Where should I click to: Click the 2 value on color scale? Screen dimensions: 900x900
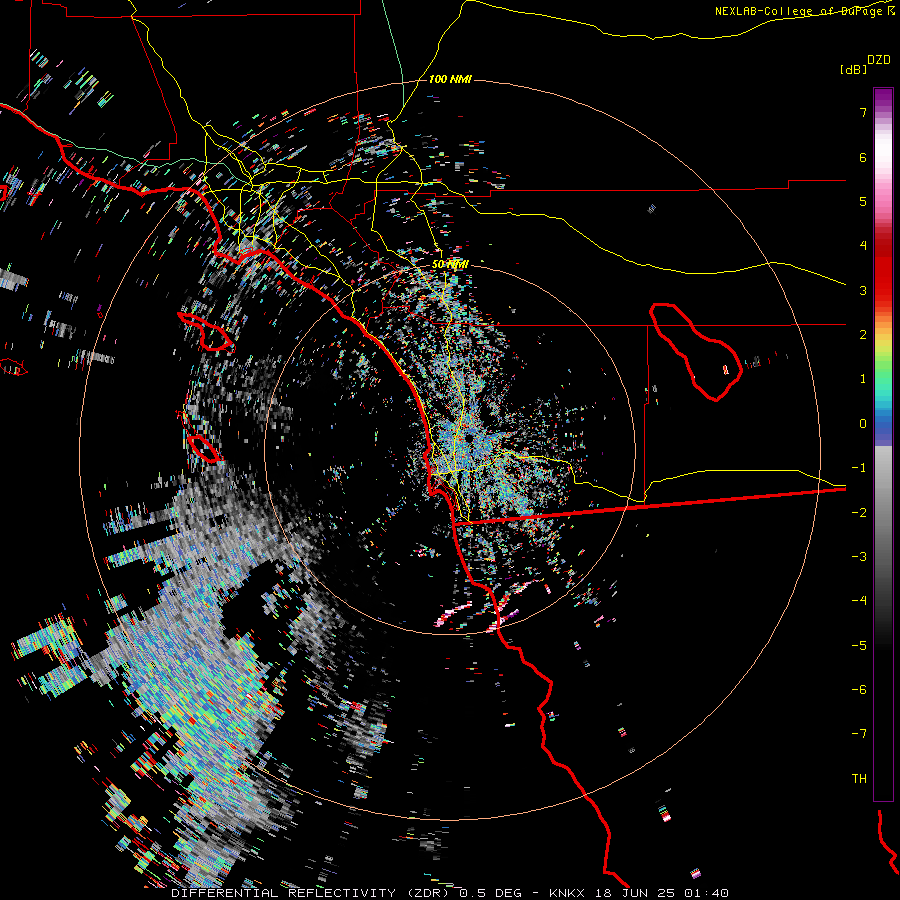pyautogui.click(x=863, y=335)
